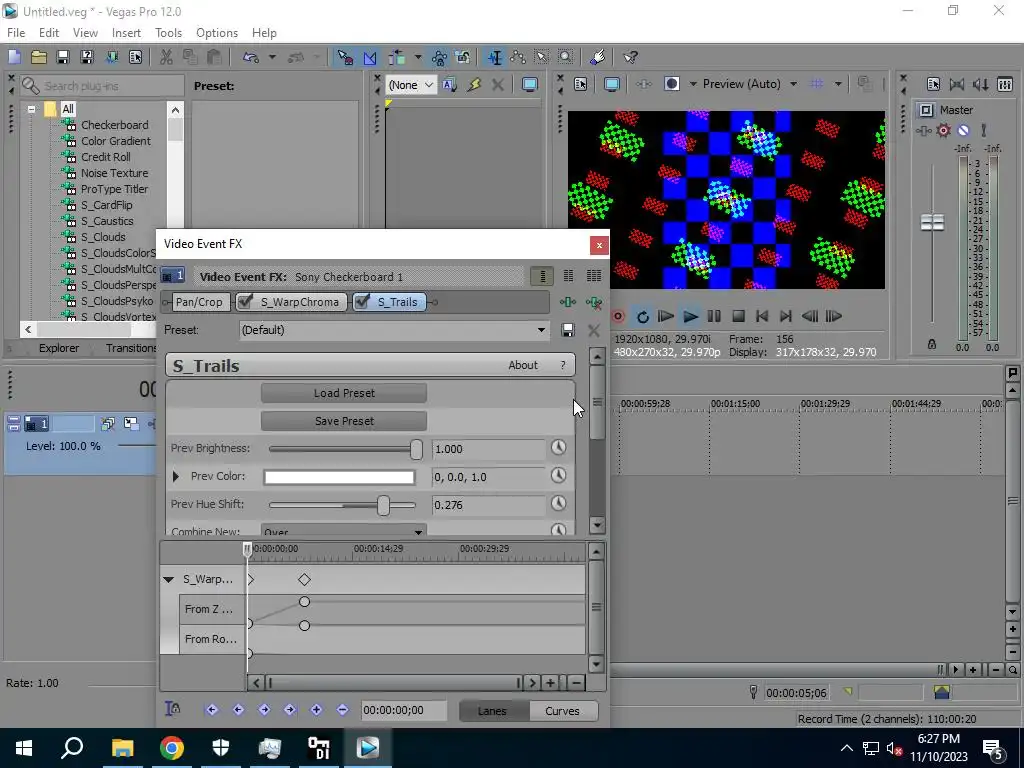This screenshot has width=1024, height=768.
Task: Open the undo history dropdown arrow
Action: click(x=272, y=57)
